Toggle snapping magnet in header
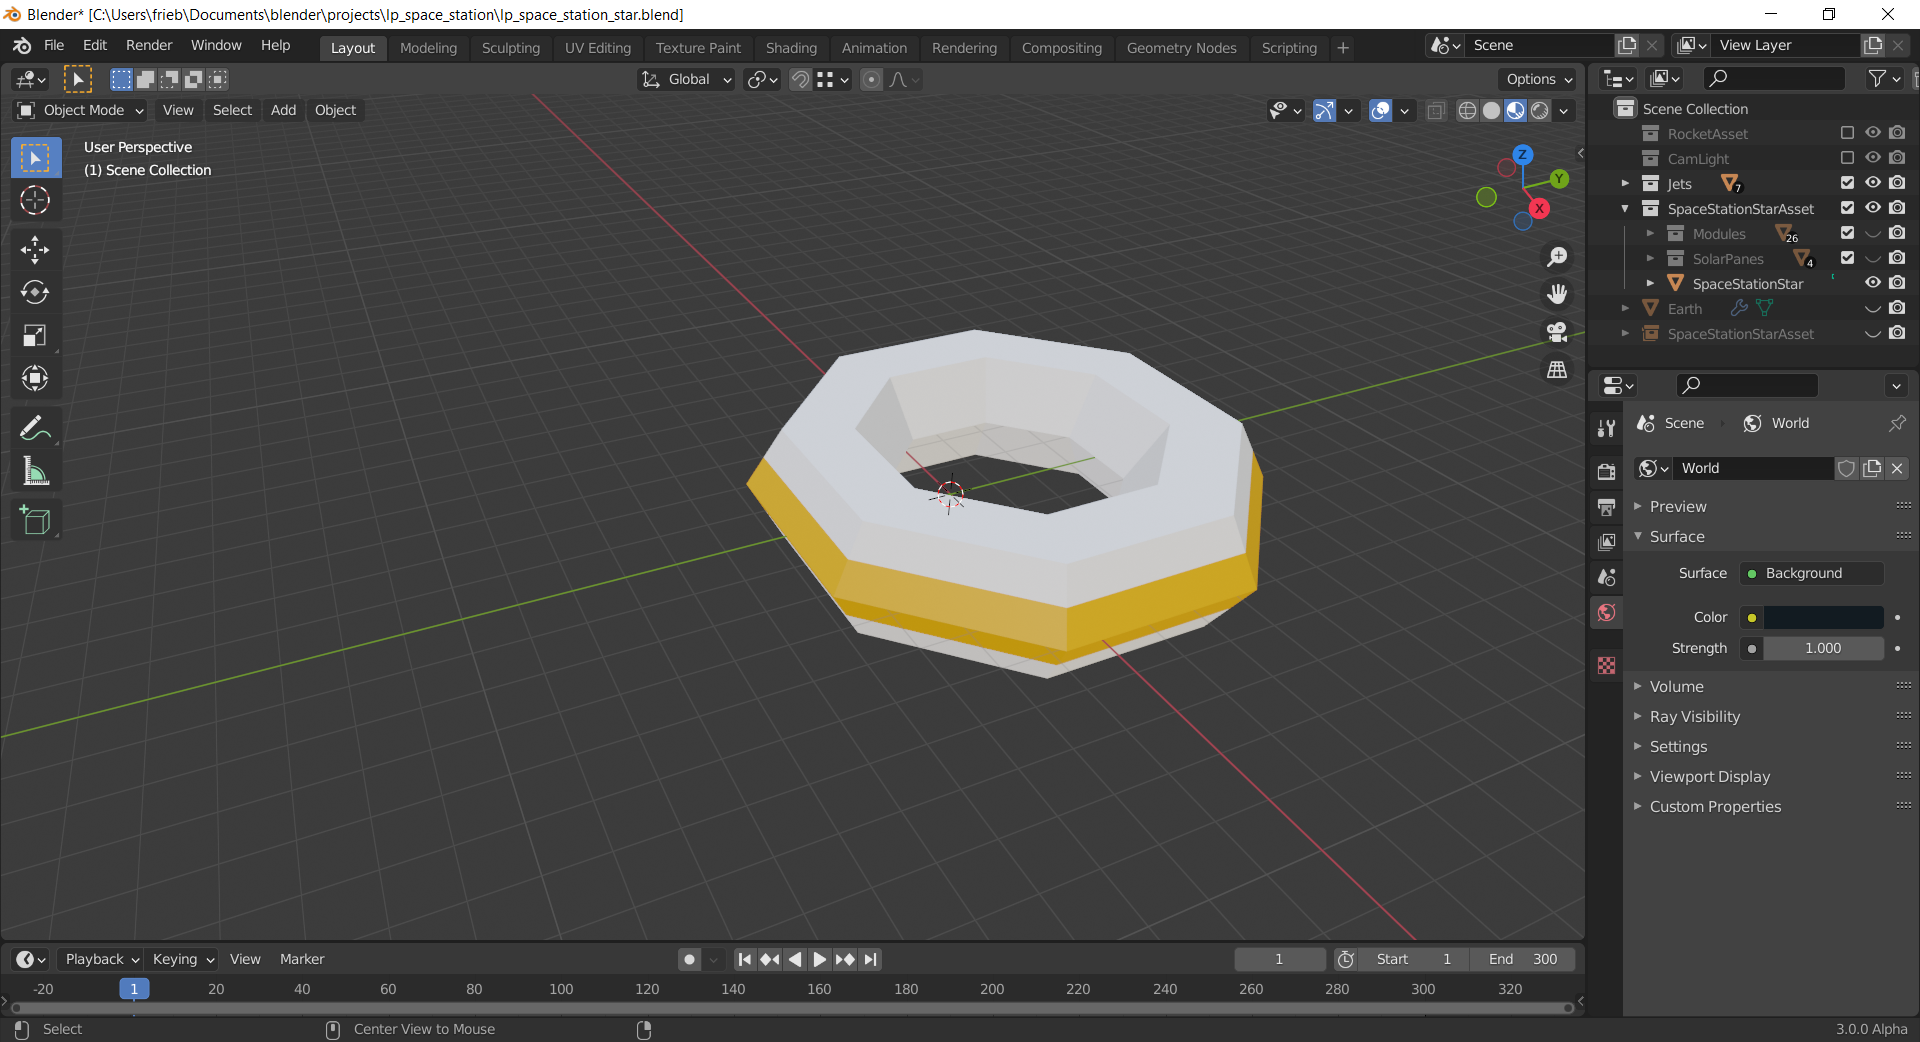 point(800,80)
